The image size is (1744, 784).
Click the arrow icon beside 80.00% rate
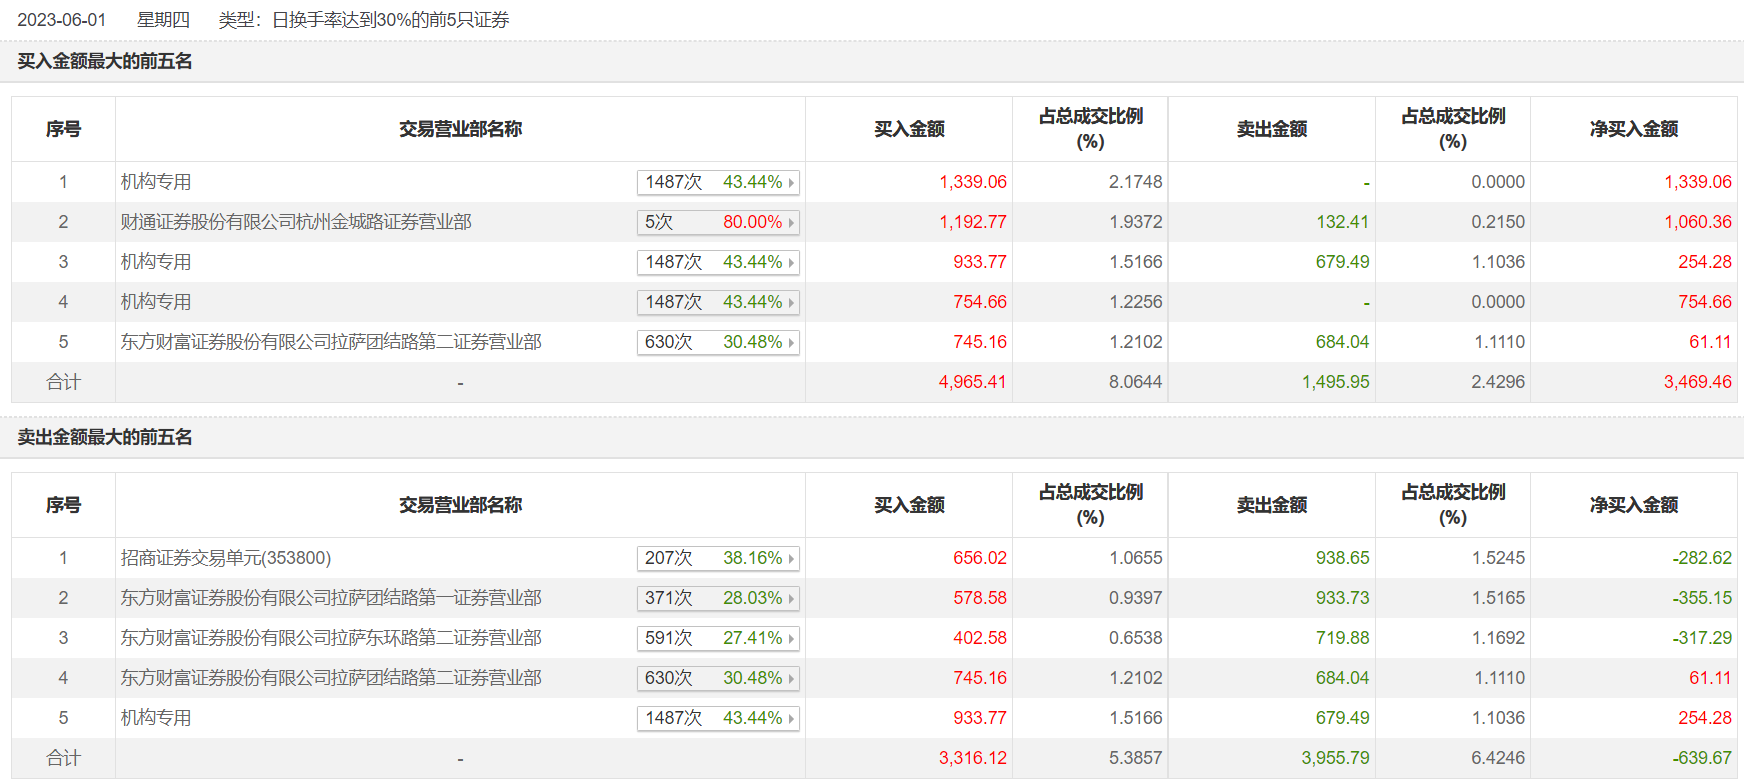point(791,223)
